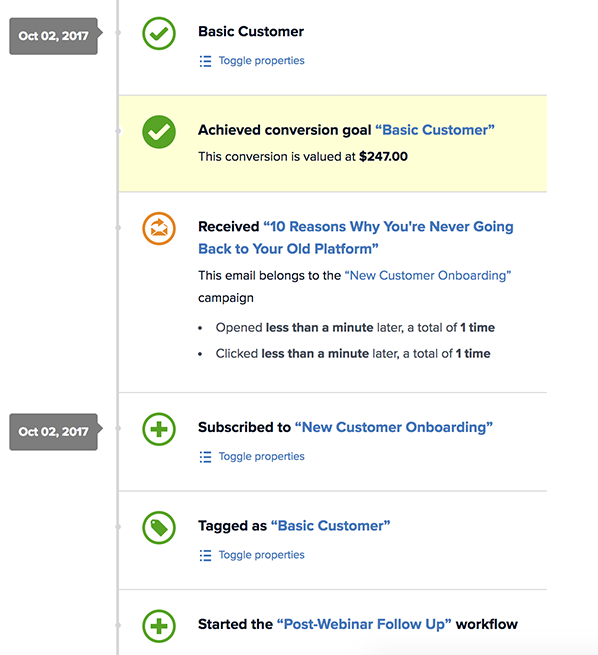Open the "Basic Customer" tag link

pyautogui.click(x=330, y=526)
